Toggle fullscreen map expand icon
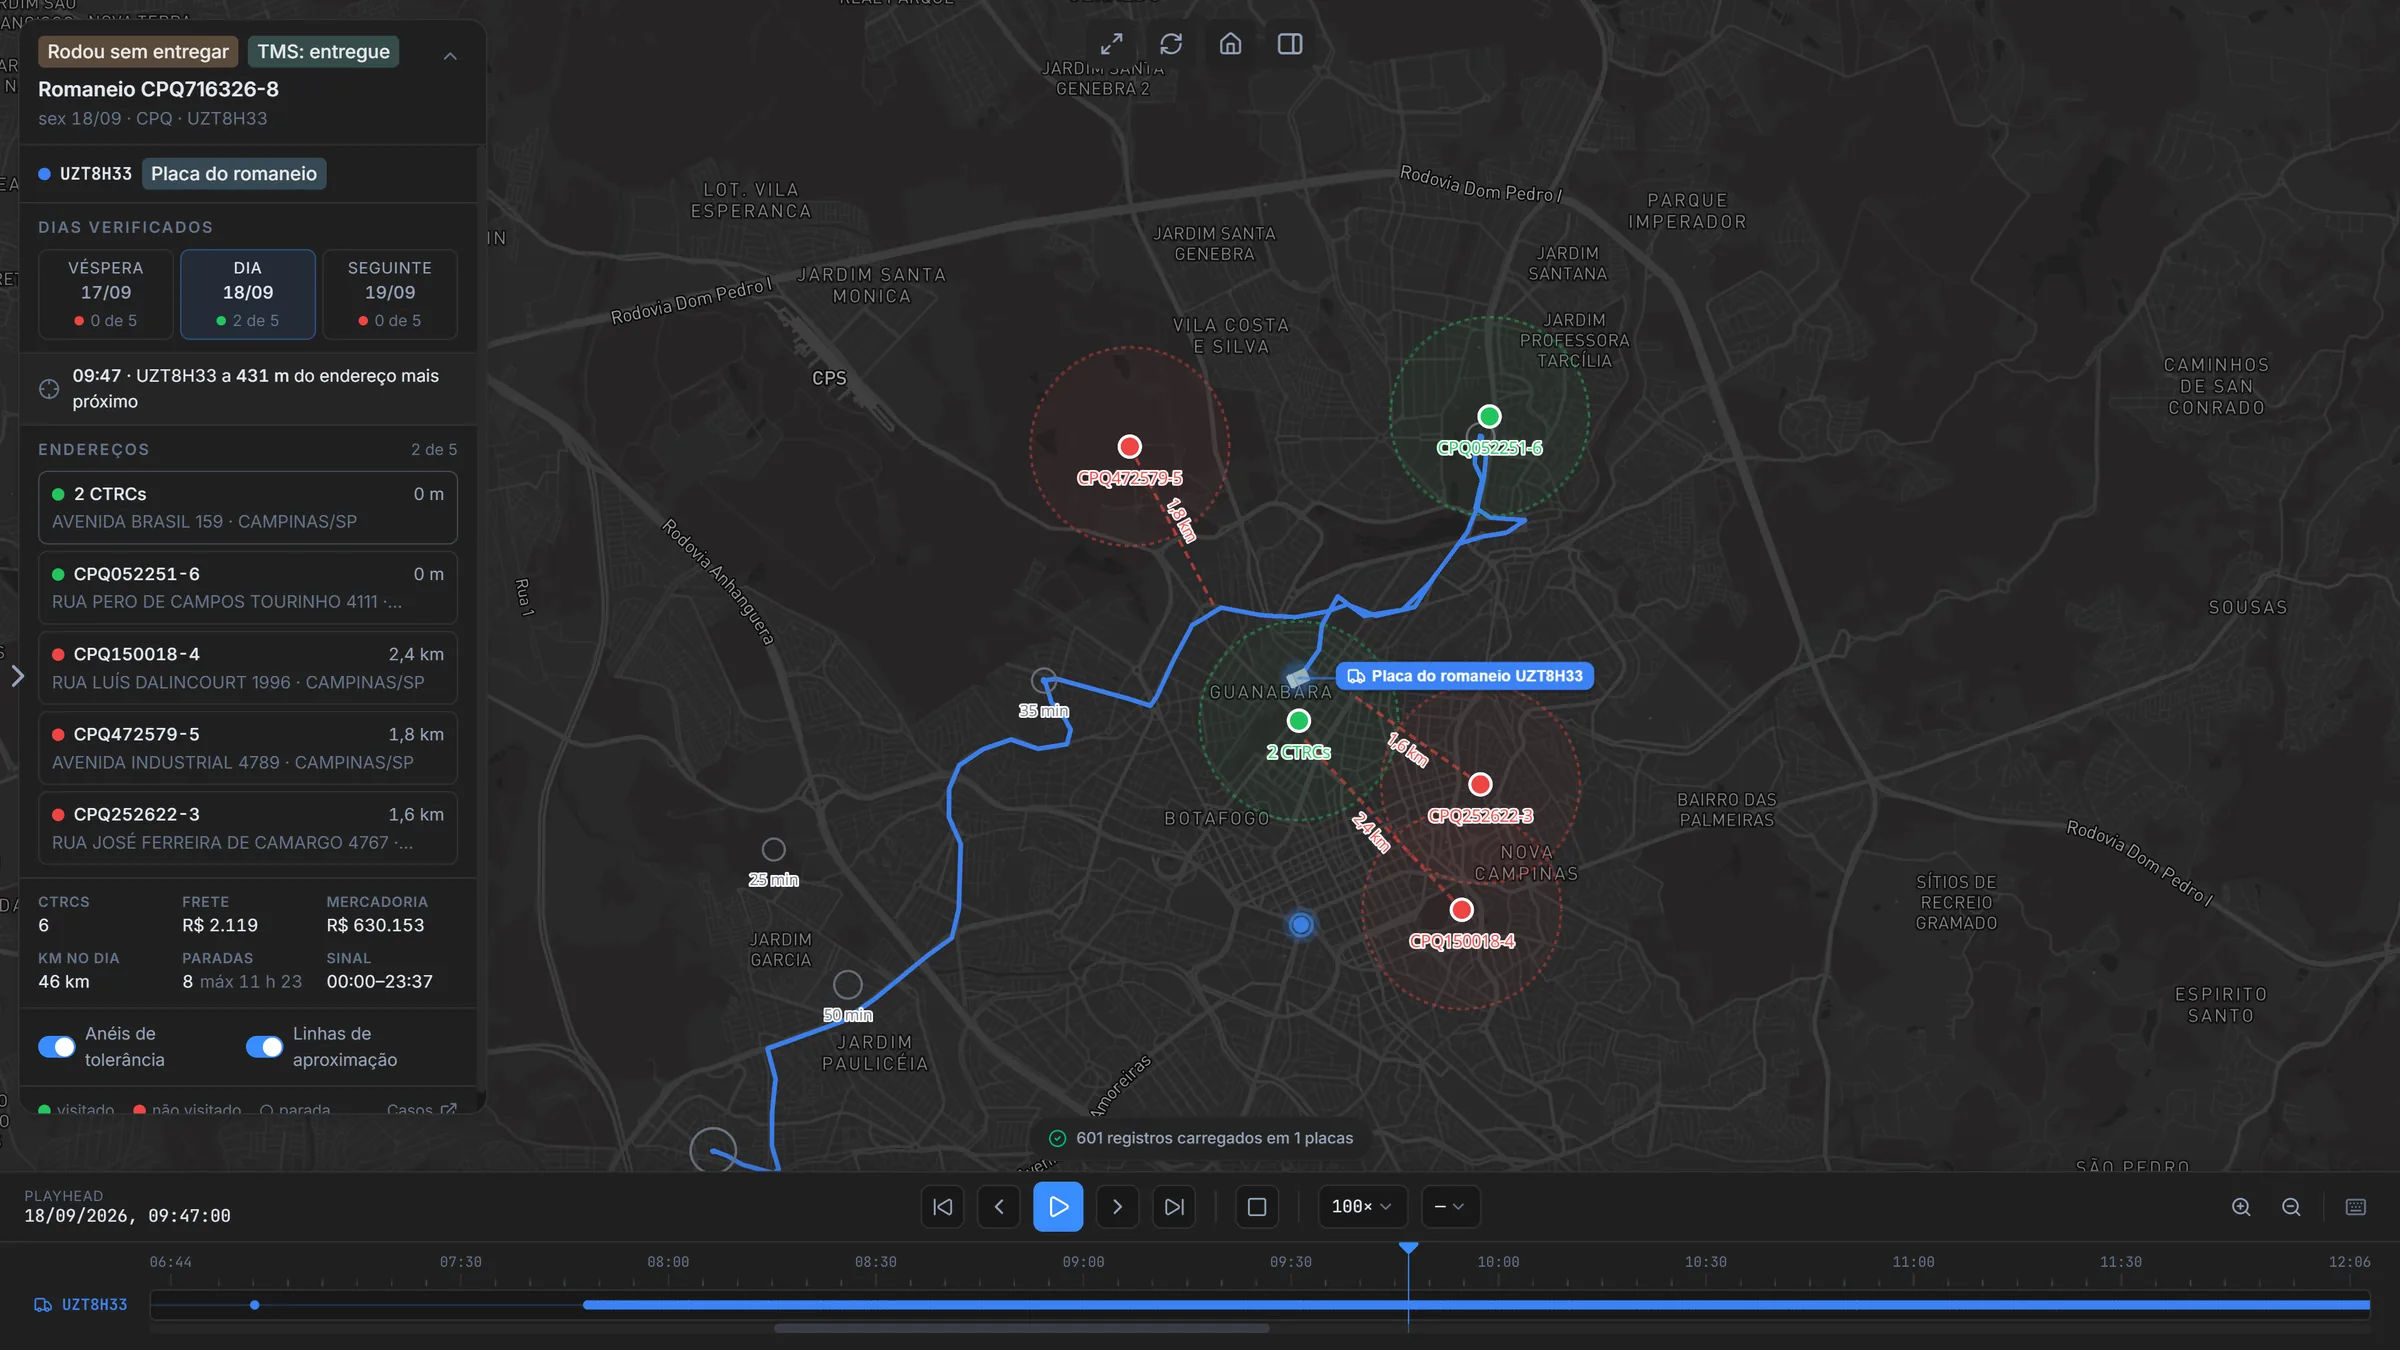This screenshot has width=2400, height=1350. [1111, 44]
